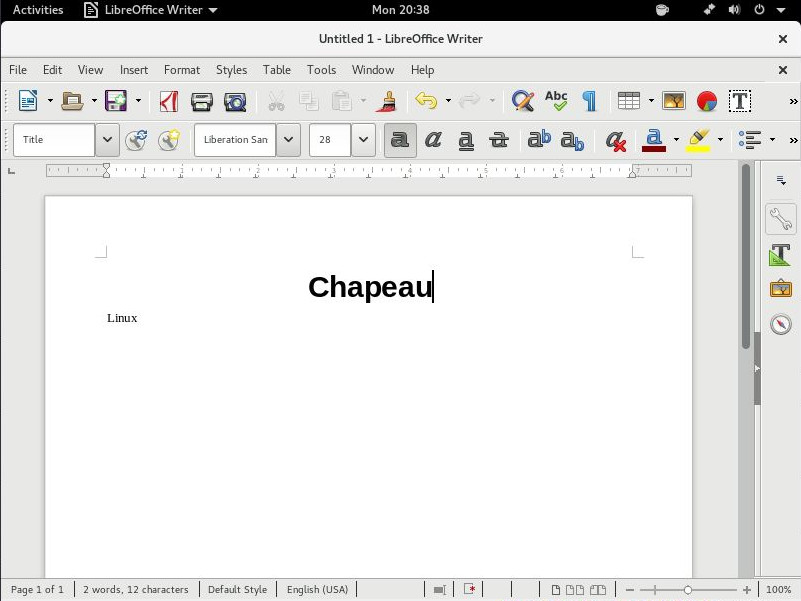This screenshot has height=601, width=801.
Task: Expand the paragraph style Title dropdown
Action: 107,140
